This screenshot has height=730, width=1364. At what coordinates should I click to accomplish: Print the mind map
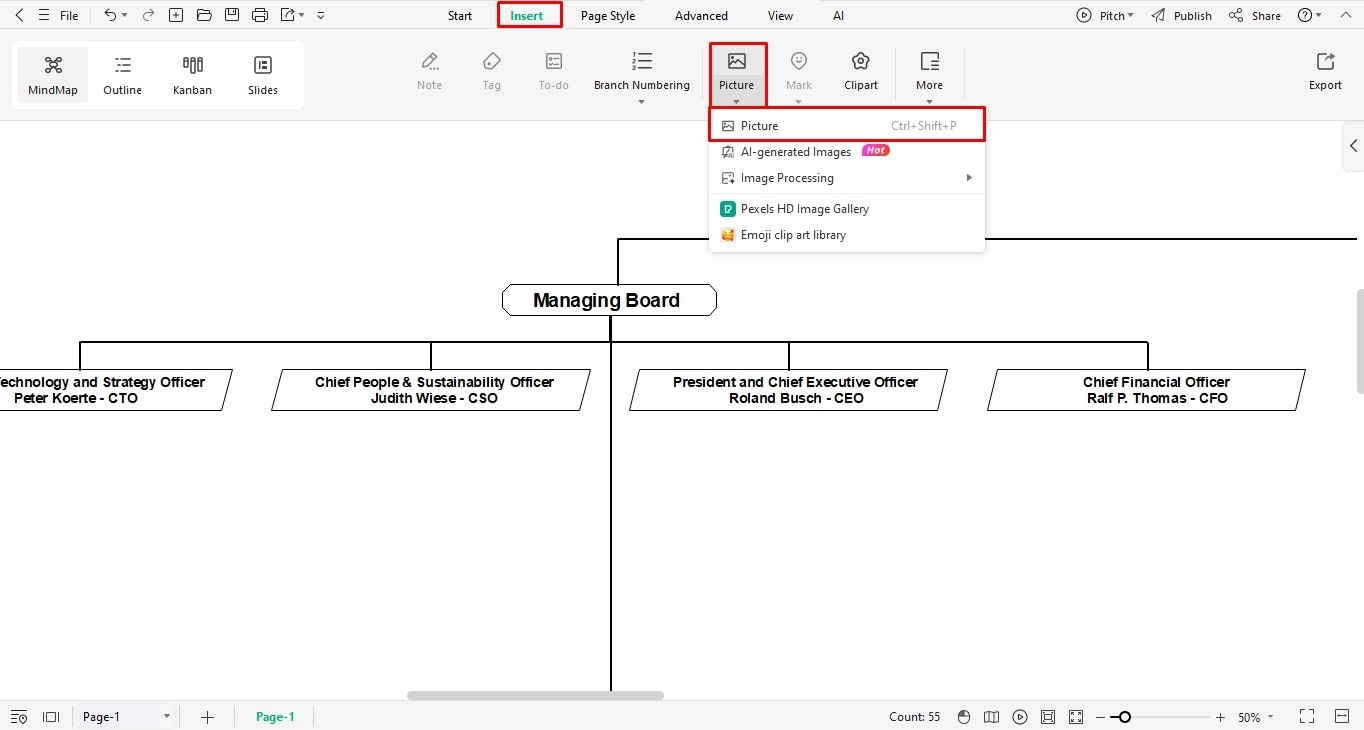[x=260, y=15]
